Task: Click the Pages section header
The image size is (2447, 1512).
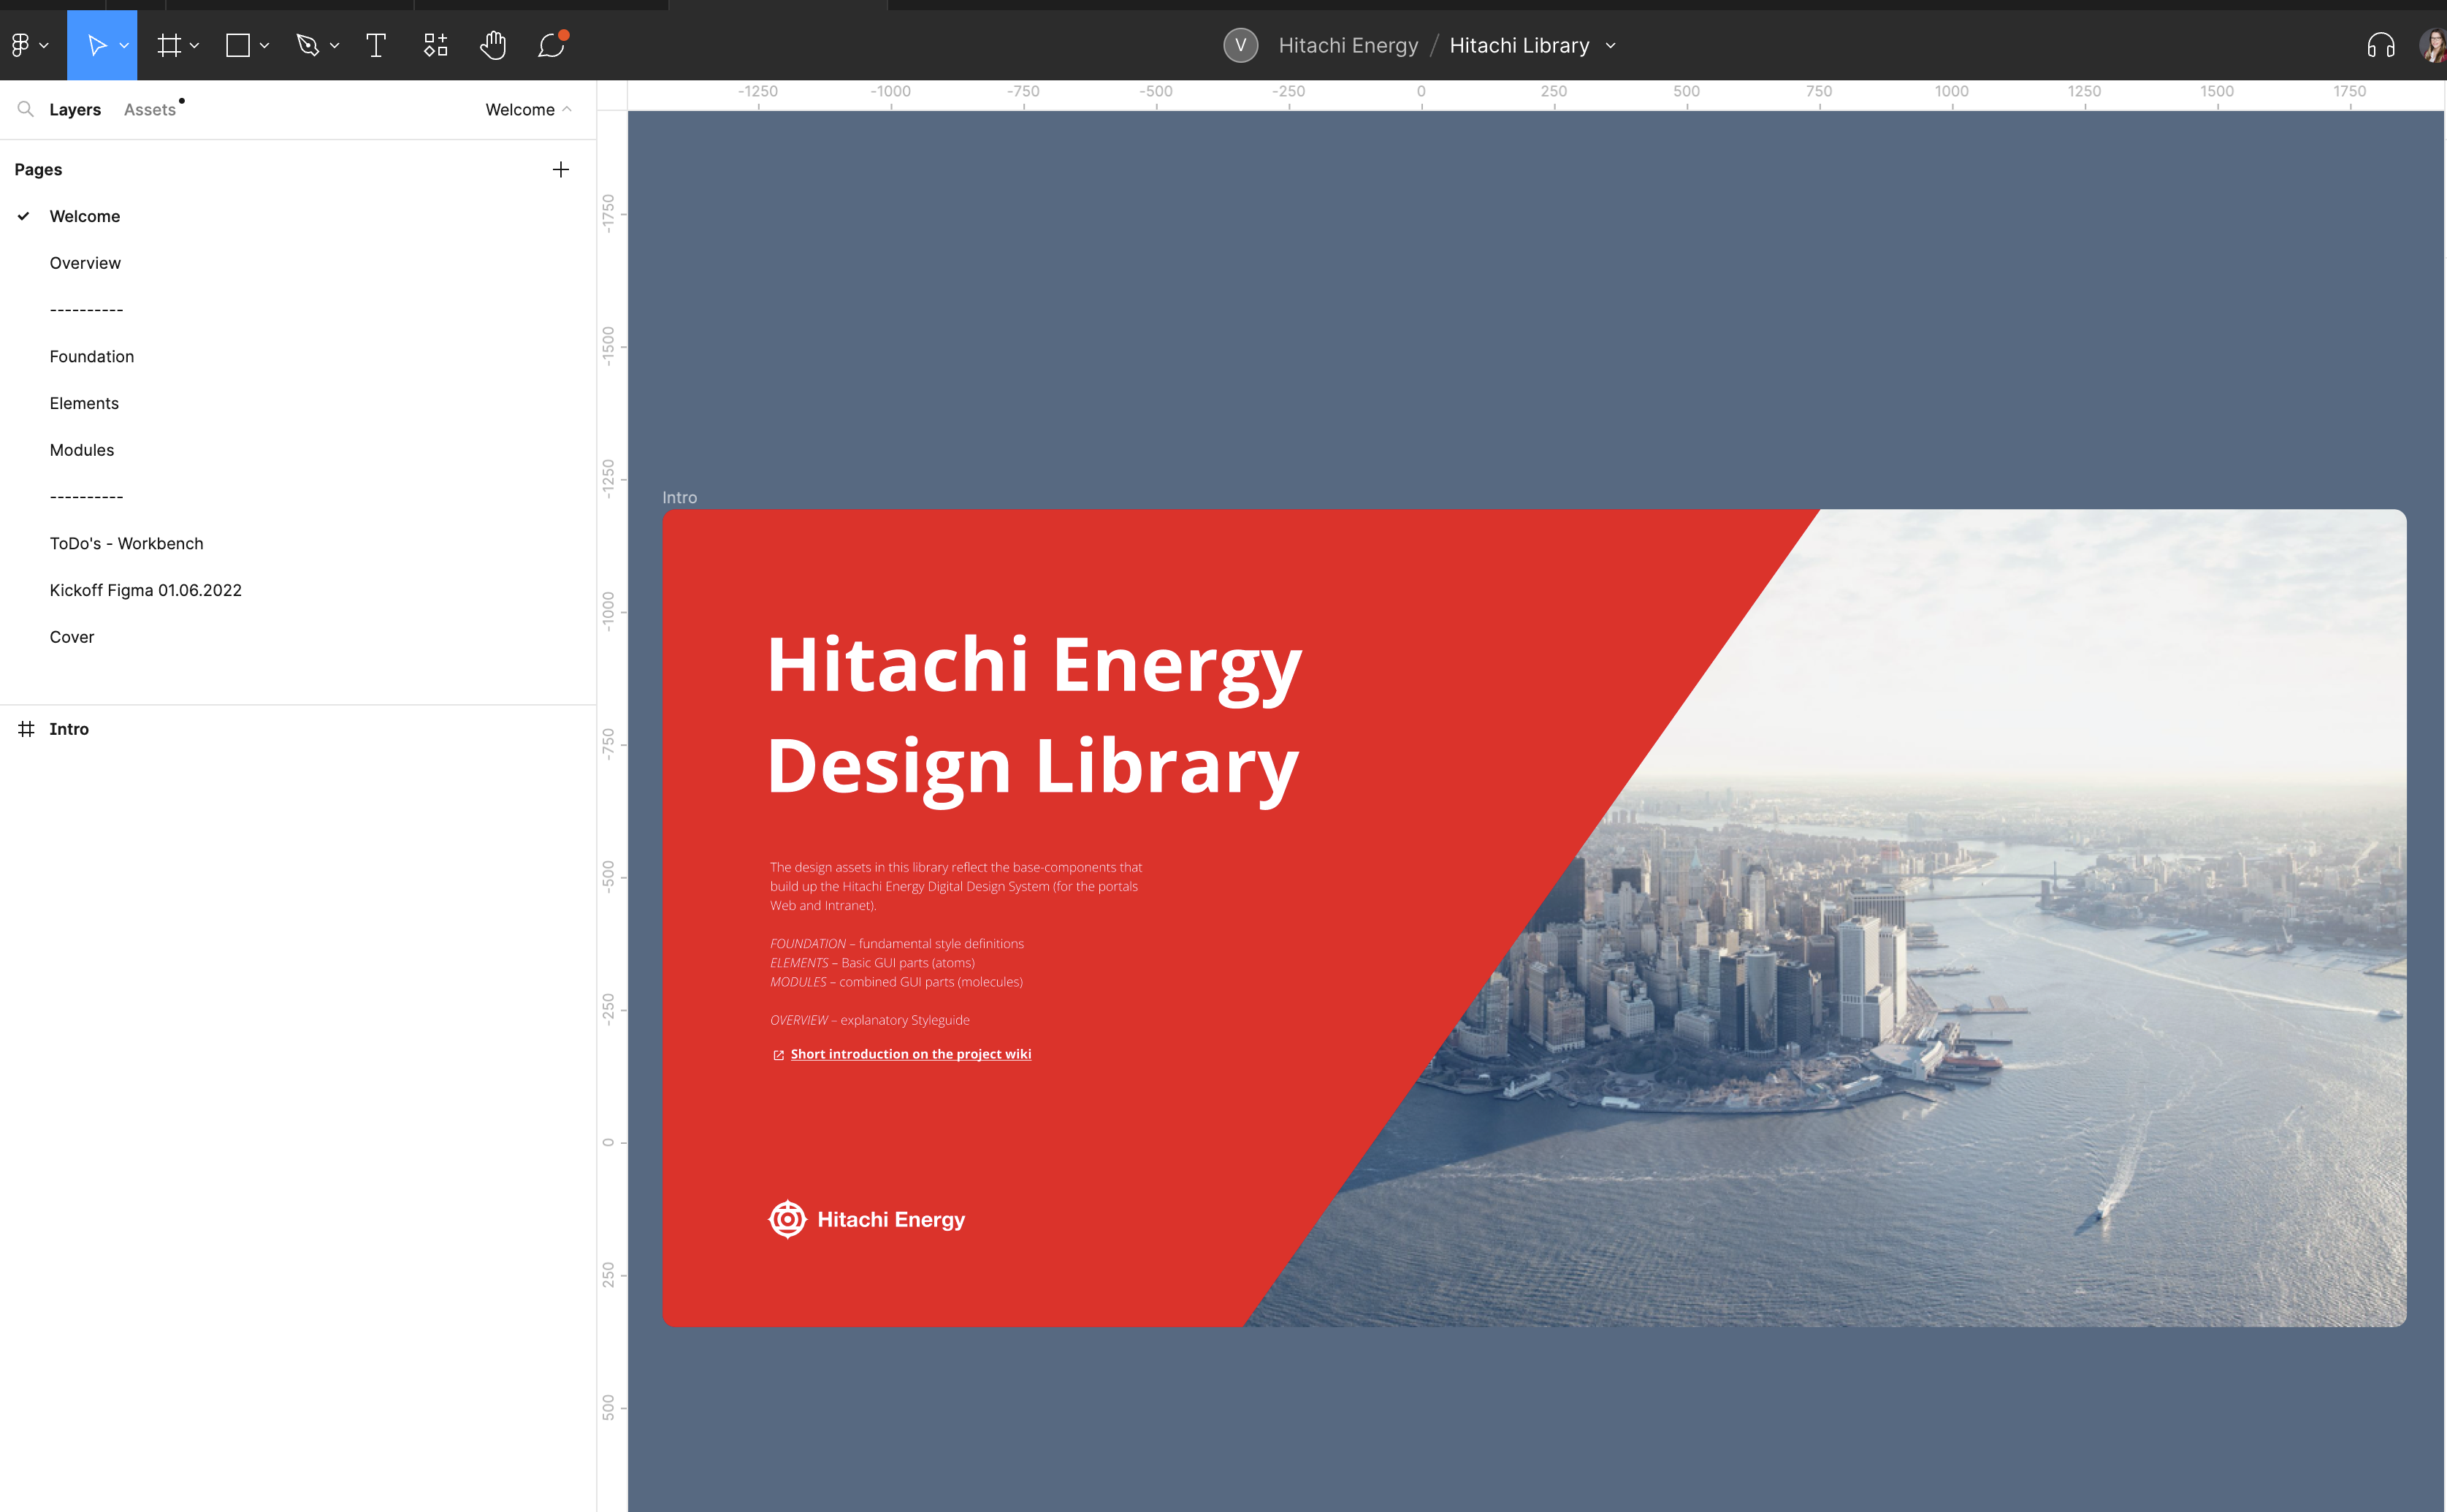Action: pyautogui.click(x=38, y=170)
